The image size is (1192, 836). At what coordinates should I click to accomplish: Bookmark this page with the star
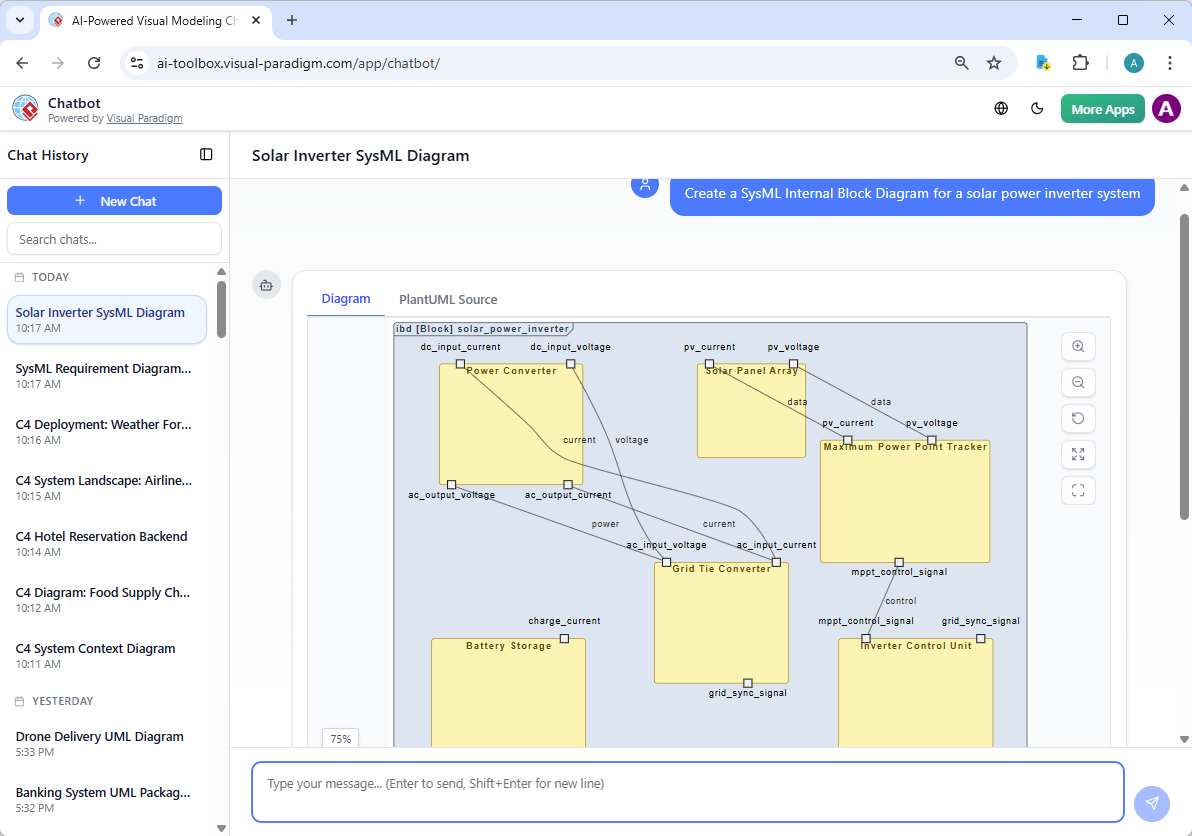pos(994,62)
